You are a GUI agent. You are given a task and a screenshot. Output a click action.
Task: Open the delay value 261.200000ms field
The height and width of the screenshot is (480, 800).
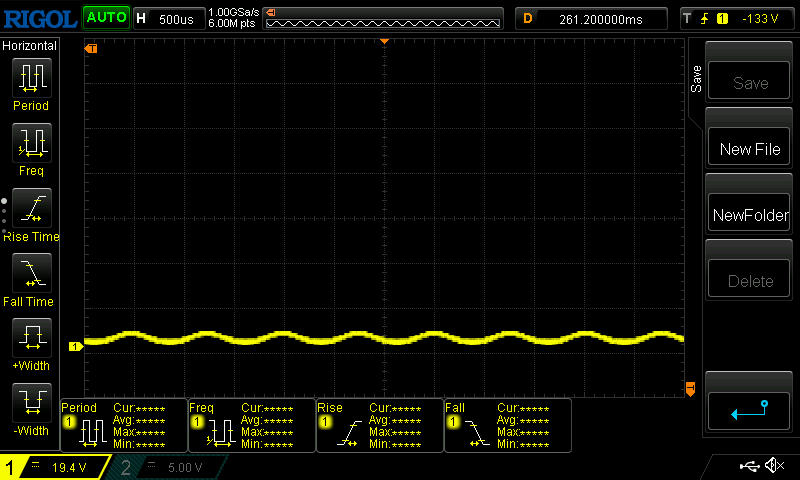(592, 18)
